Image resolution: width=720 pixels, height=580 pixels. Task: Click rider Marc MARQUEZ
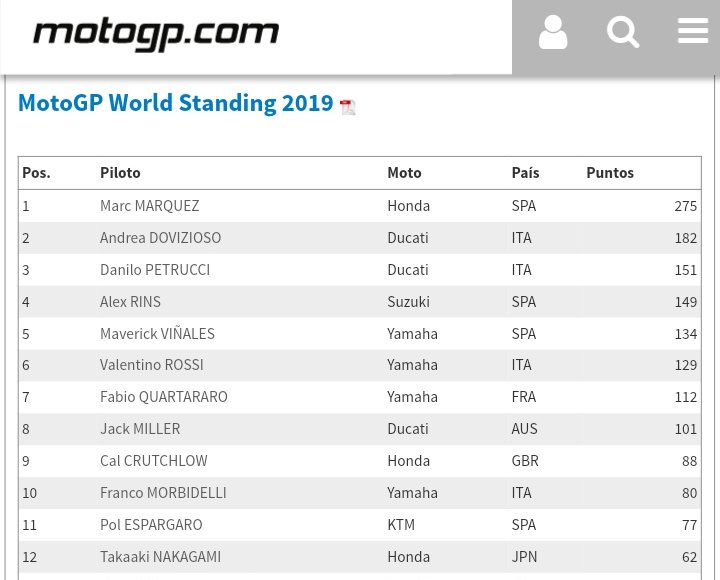click(149, 206)
